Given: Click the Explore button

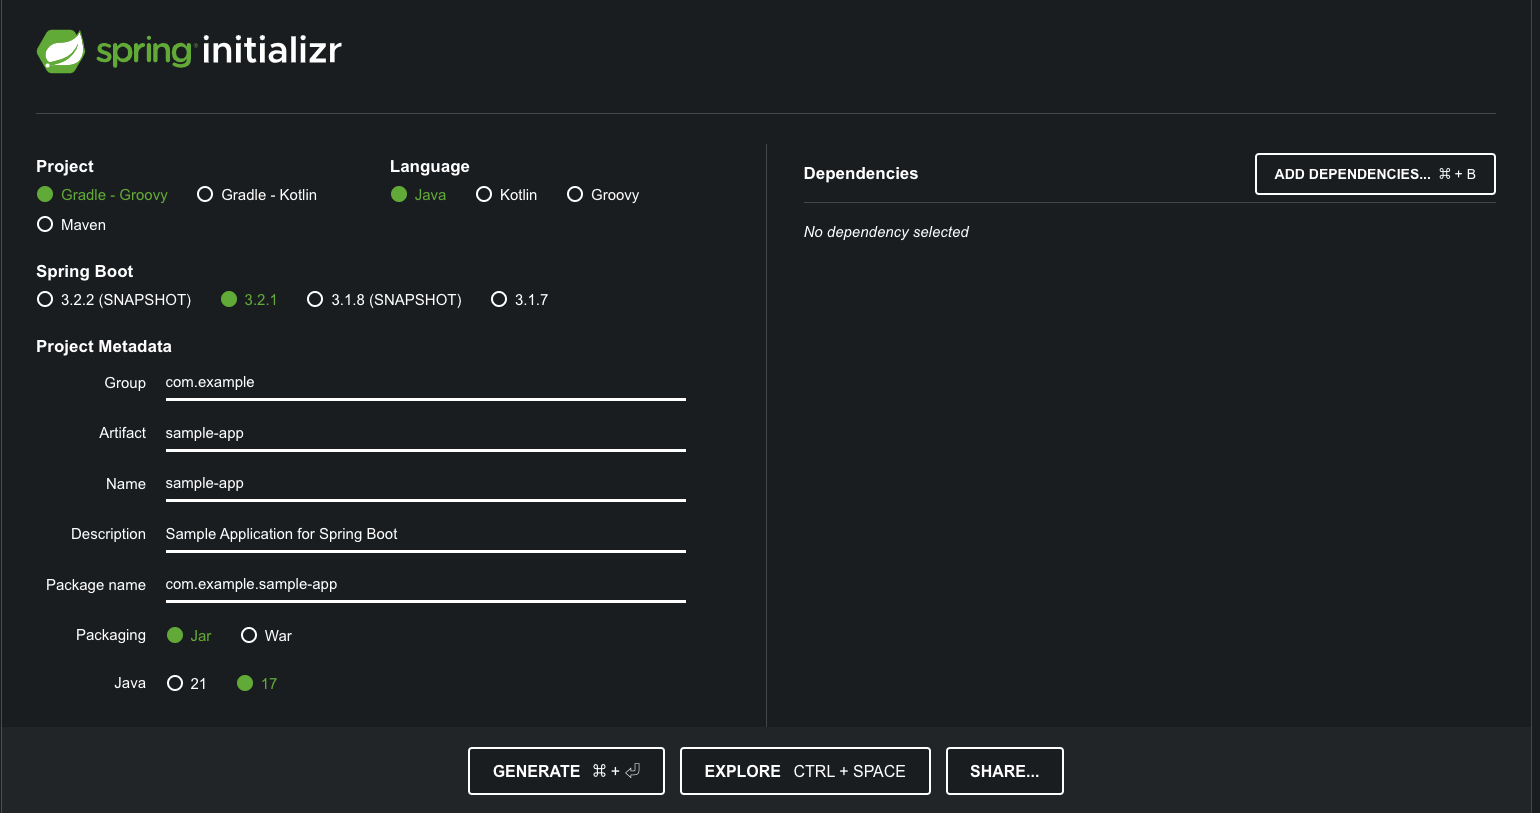Looking at the screenshot, I should pyautogui.click(x=804, y=771).
